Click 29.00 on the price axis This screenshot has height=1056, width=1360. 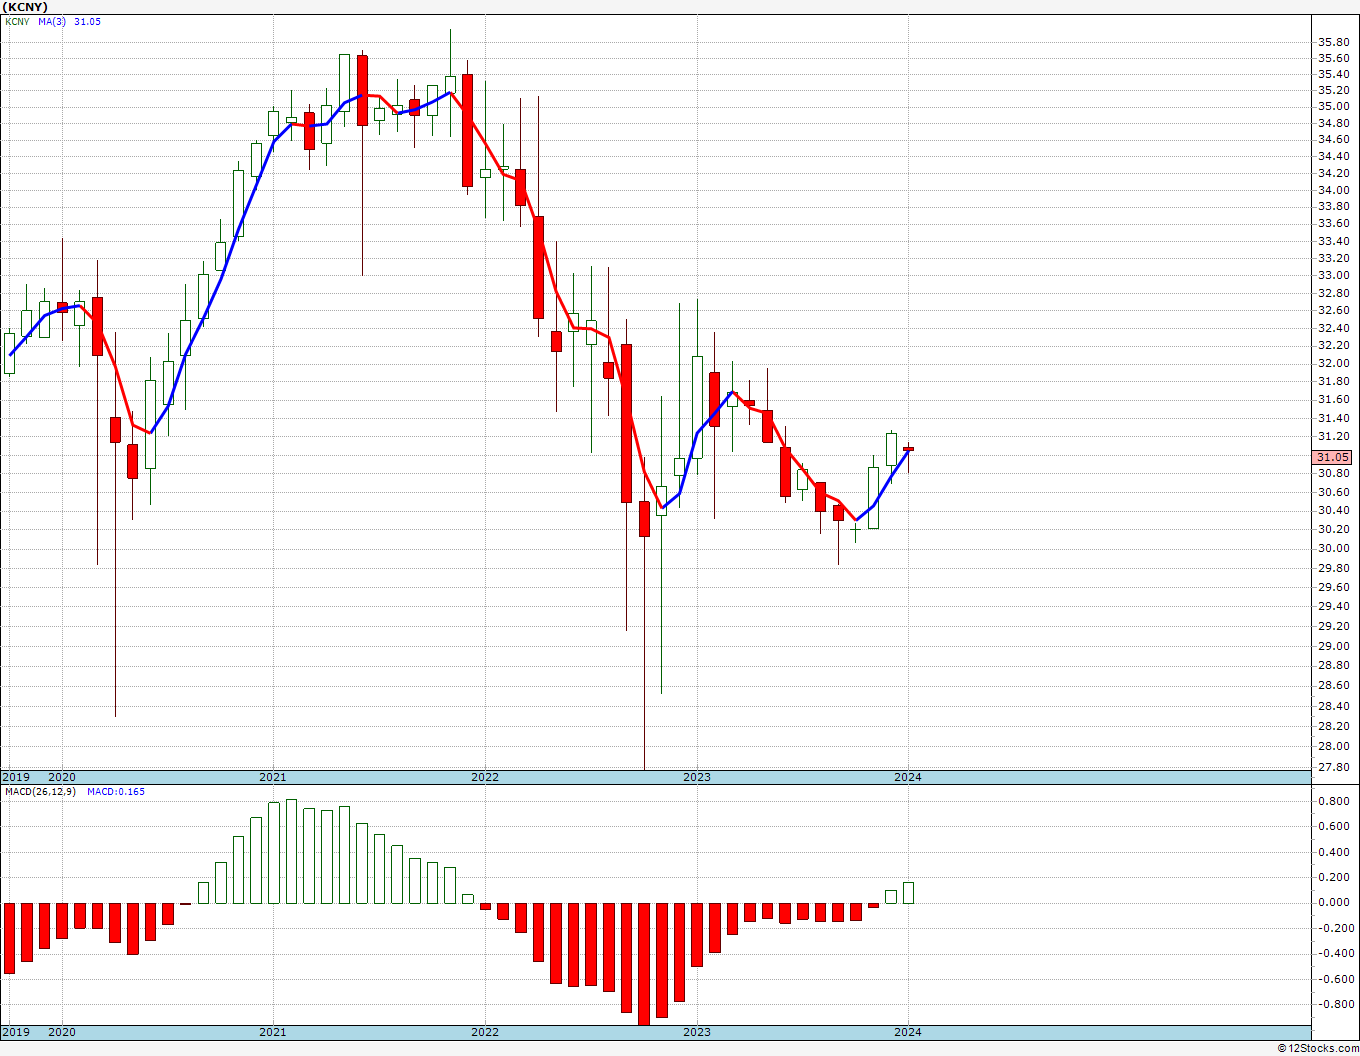(1333, 646)
